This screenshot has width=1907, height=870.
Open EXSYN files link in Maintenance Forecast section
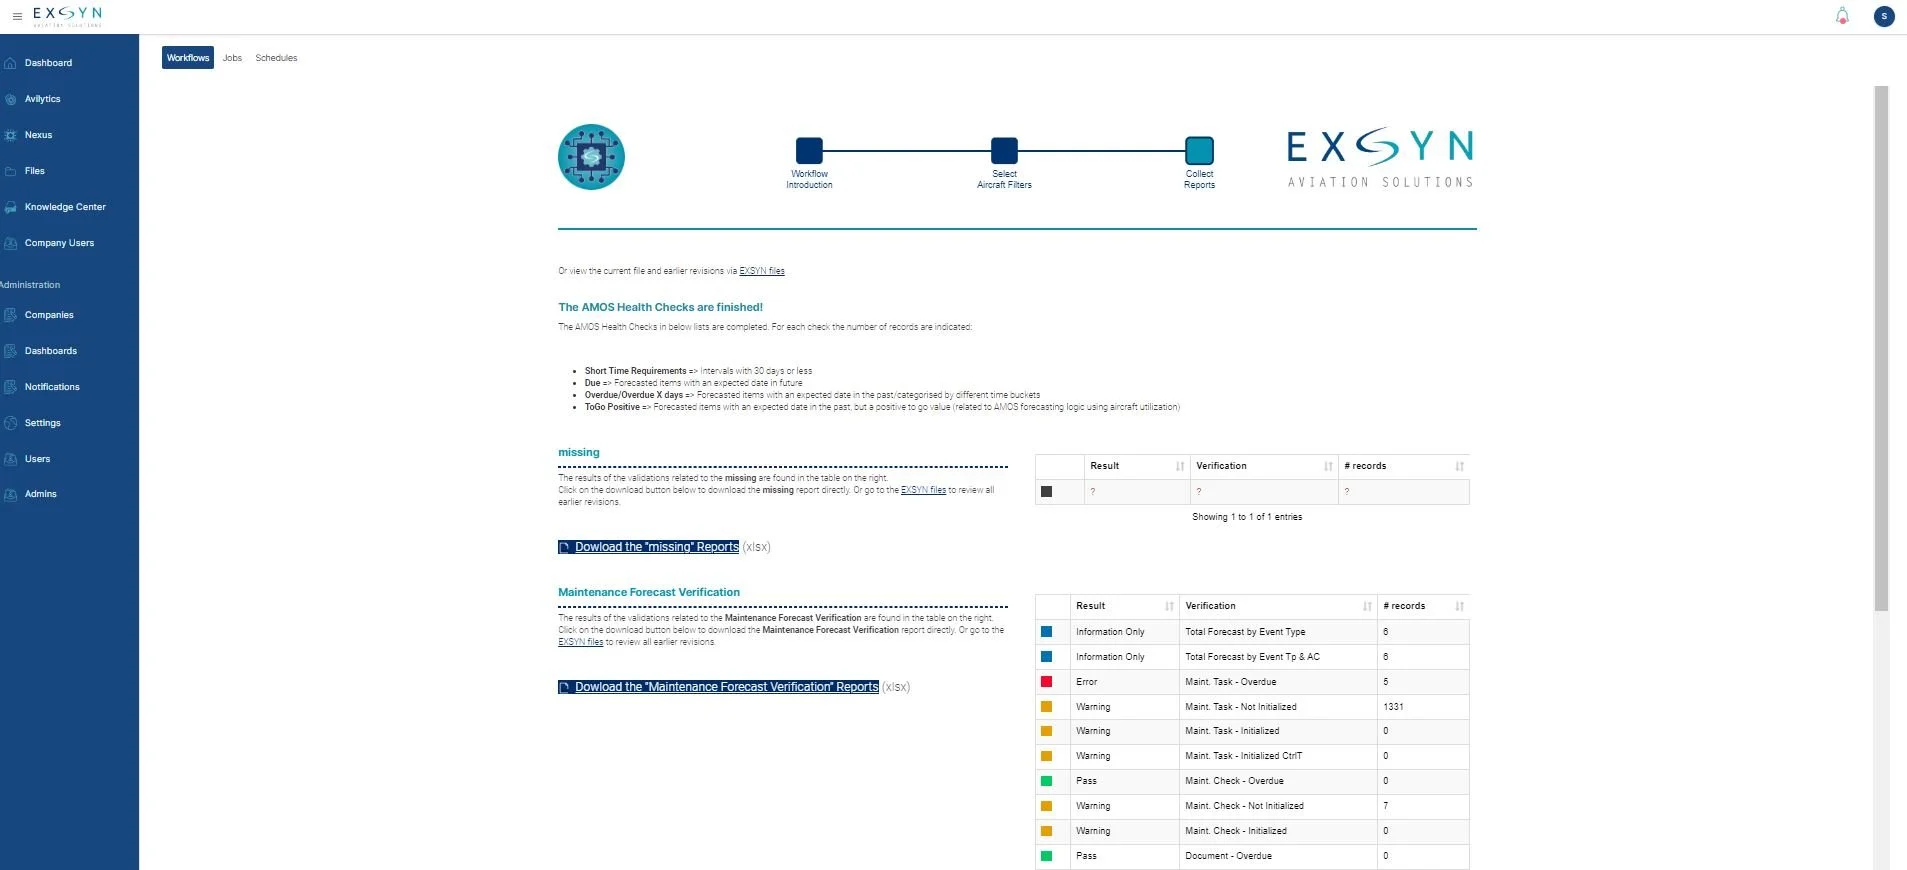581,642
